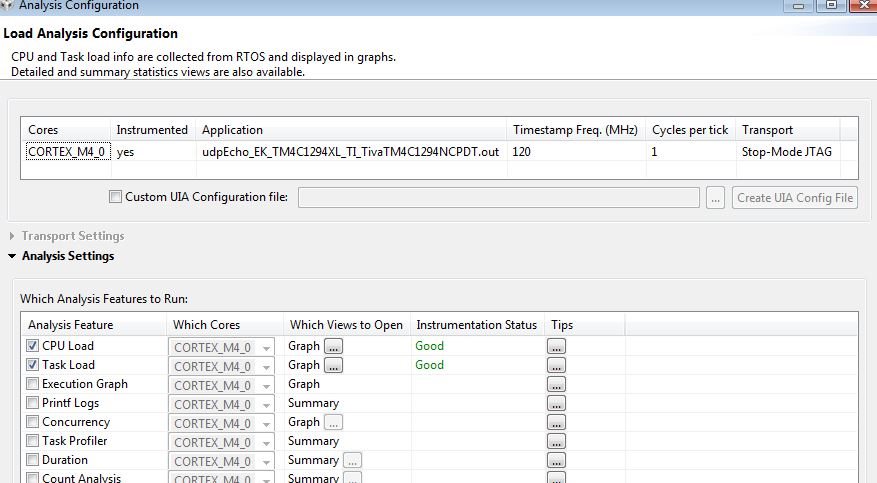Open the Tips button for CPU Load
Viewport: 877px width, 483px height.
(x=556, y=346)
